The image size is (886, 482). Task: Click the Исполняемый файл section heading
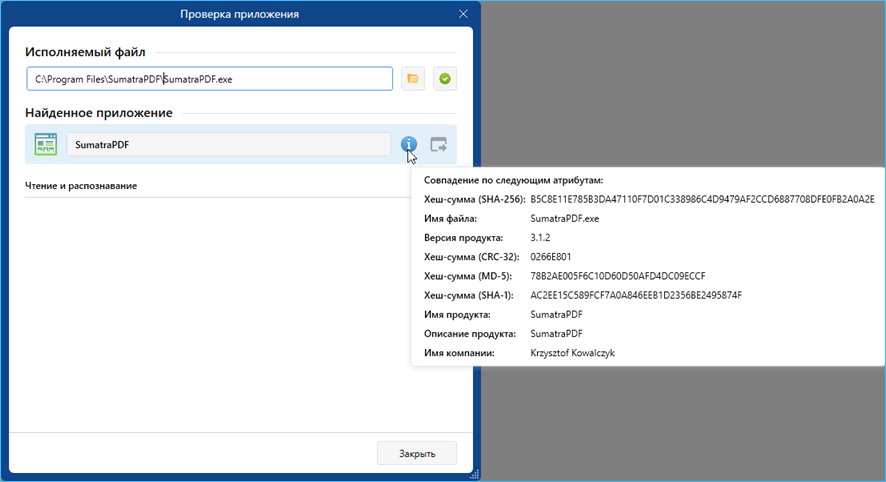85,52
